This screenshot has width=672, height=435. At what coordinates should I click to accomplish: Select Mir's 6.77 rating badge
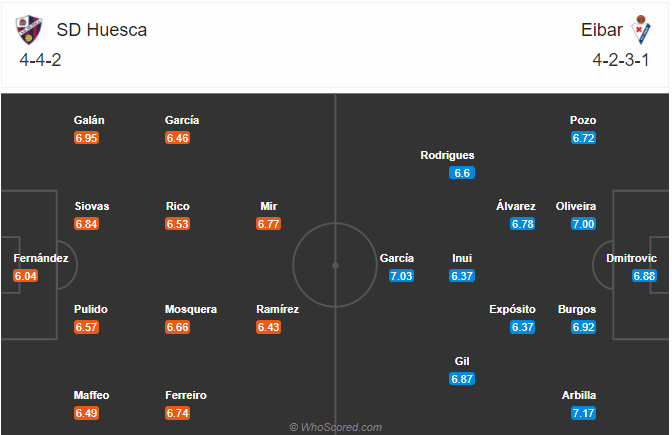pyautogui.click(x=268, y=224)
